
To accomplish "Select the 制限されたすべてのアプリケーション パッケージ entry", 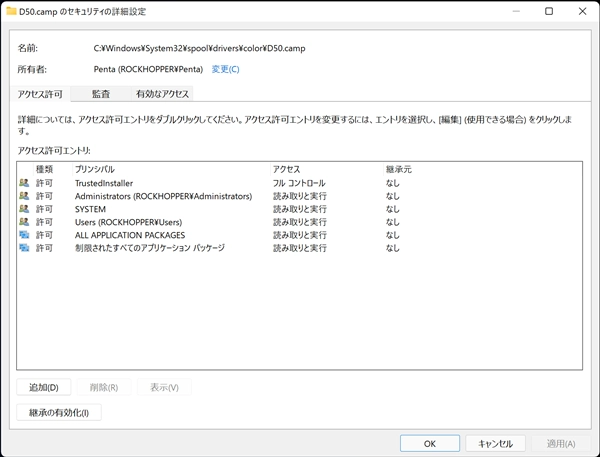I will pos(299,248).
